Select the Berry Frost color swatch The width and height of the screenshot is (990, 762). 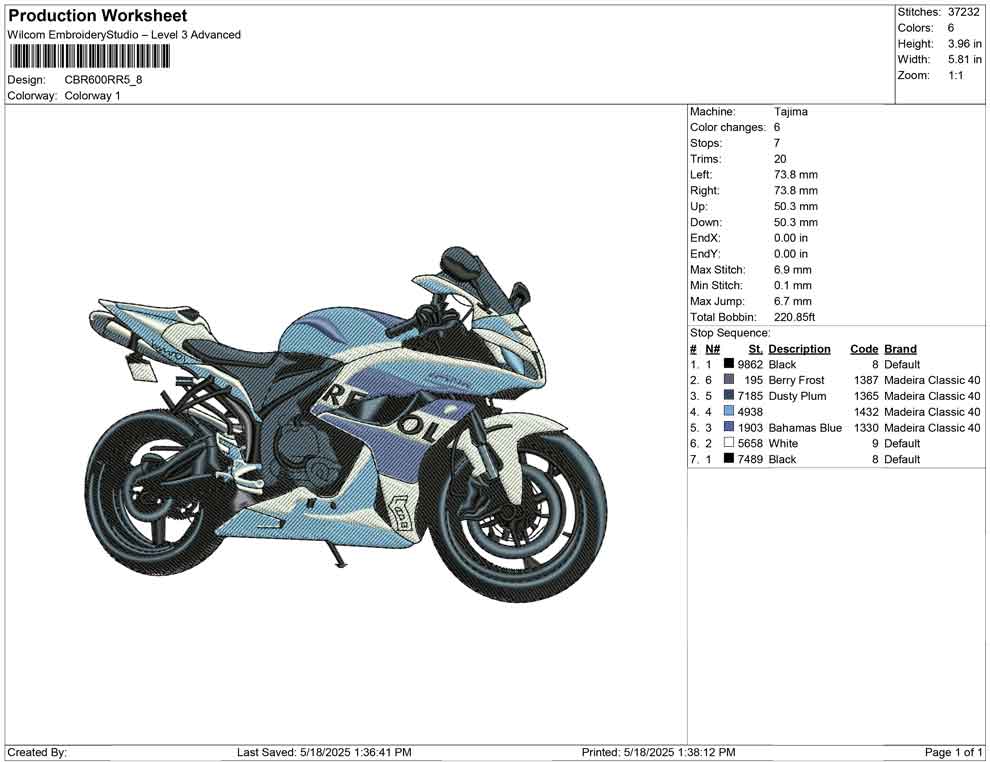(x=729, y=381)
